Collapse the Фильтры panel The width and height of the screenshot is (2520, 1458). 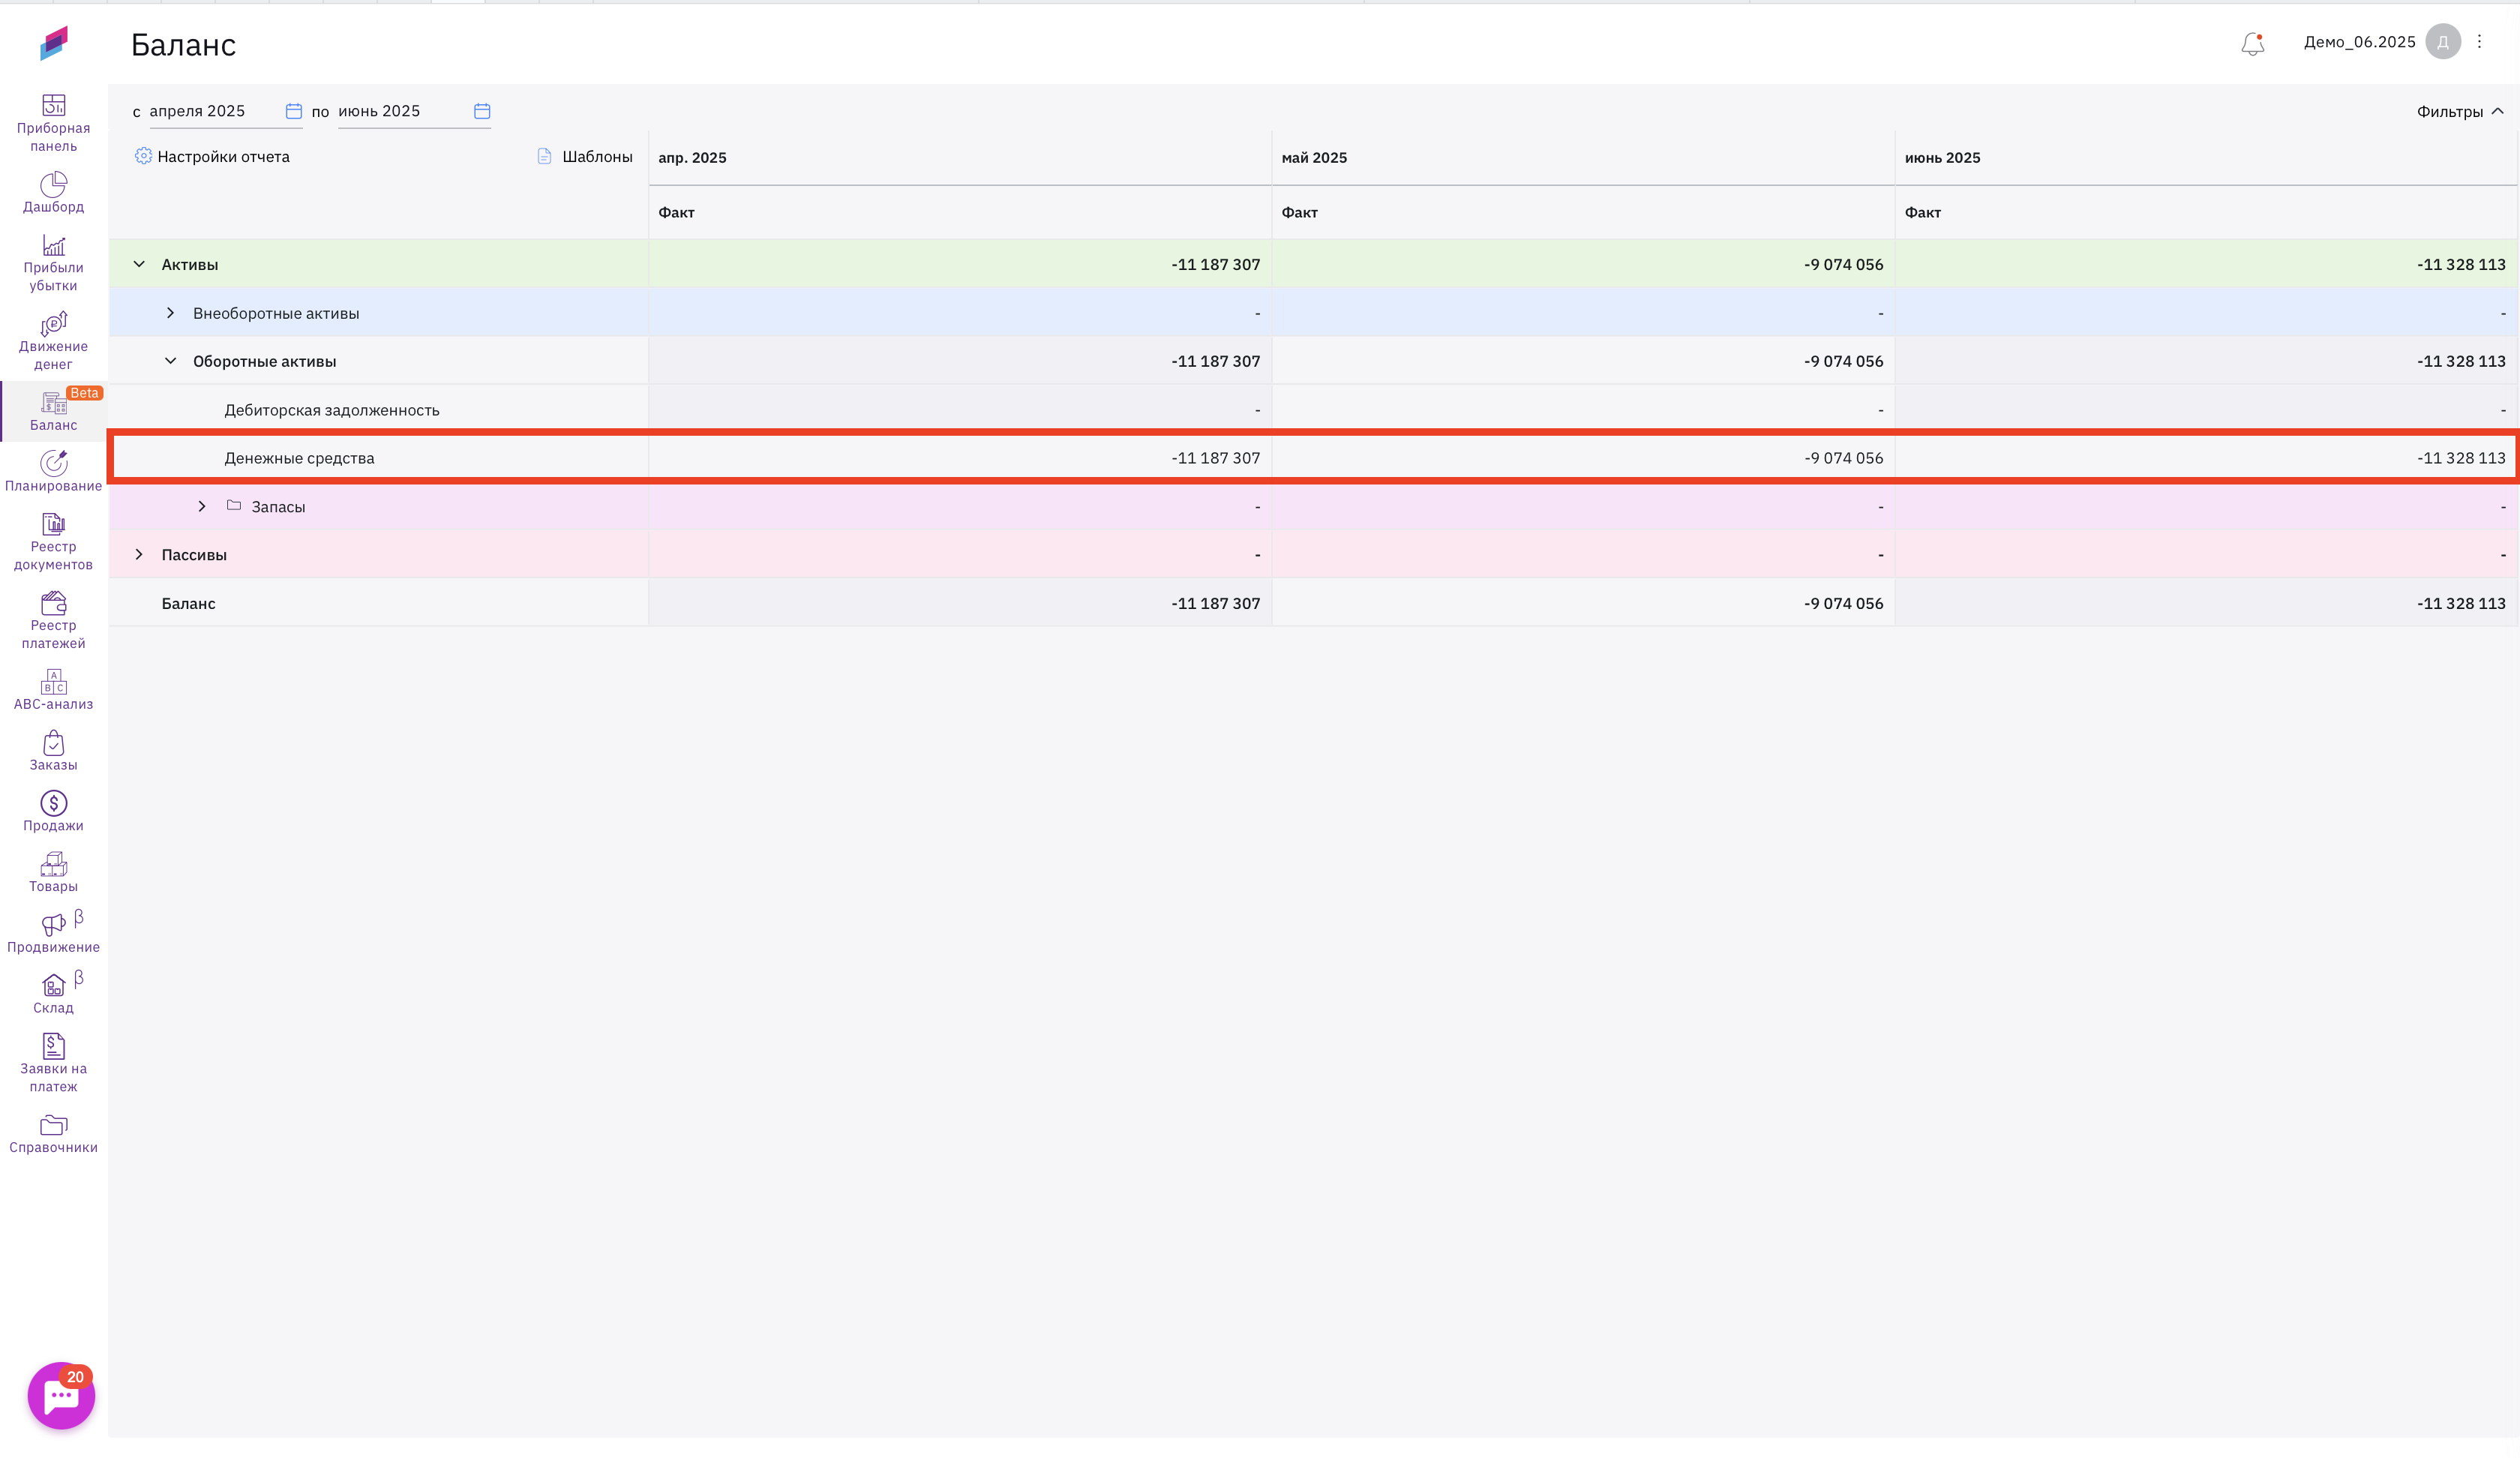(x=2460, y=112)
